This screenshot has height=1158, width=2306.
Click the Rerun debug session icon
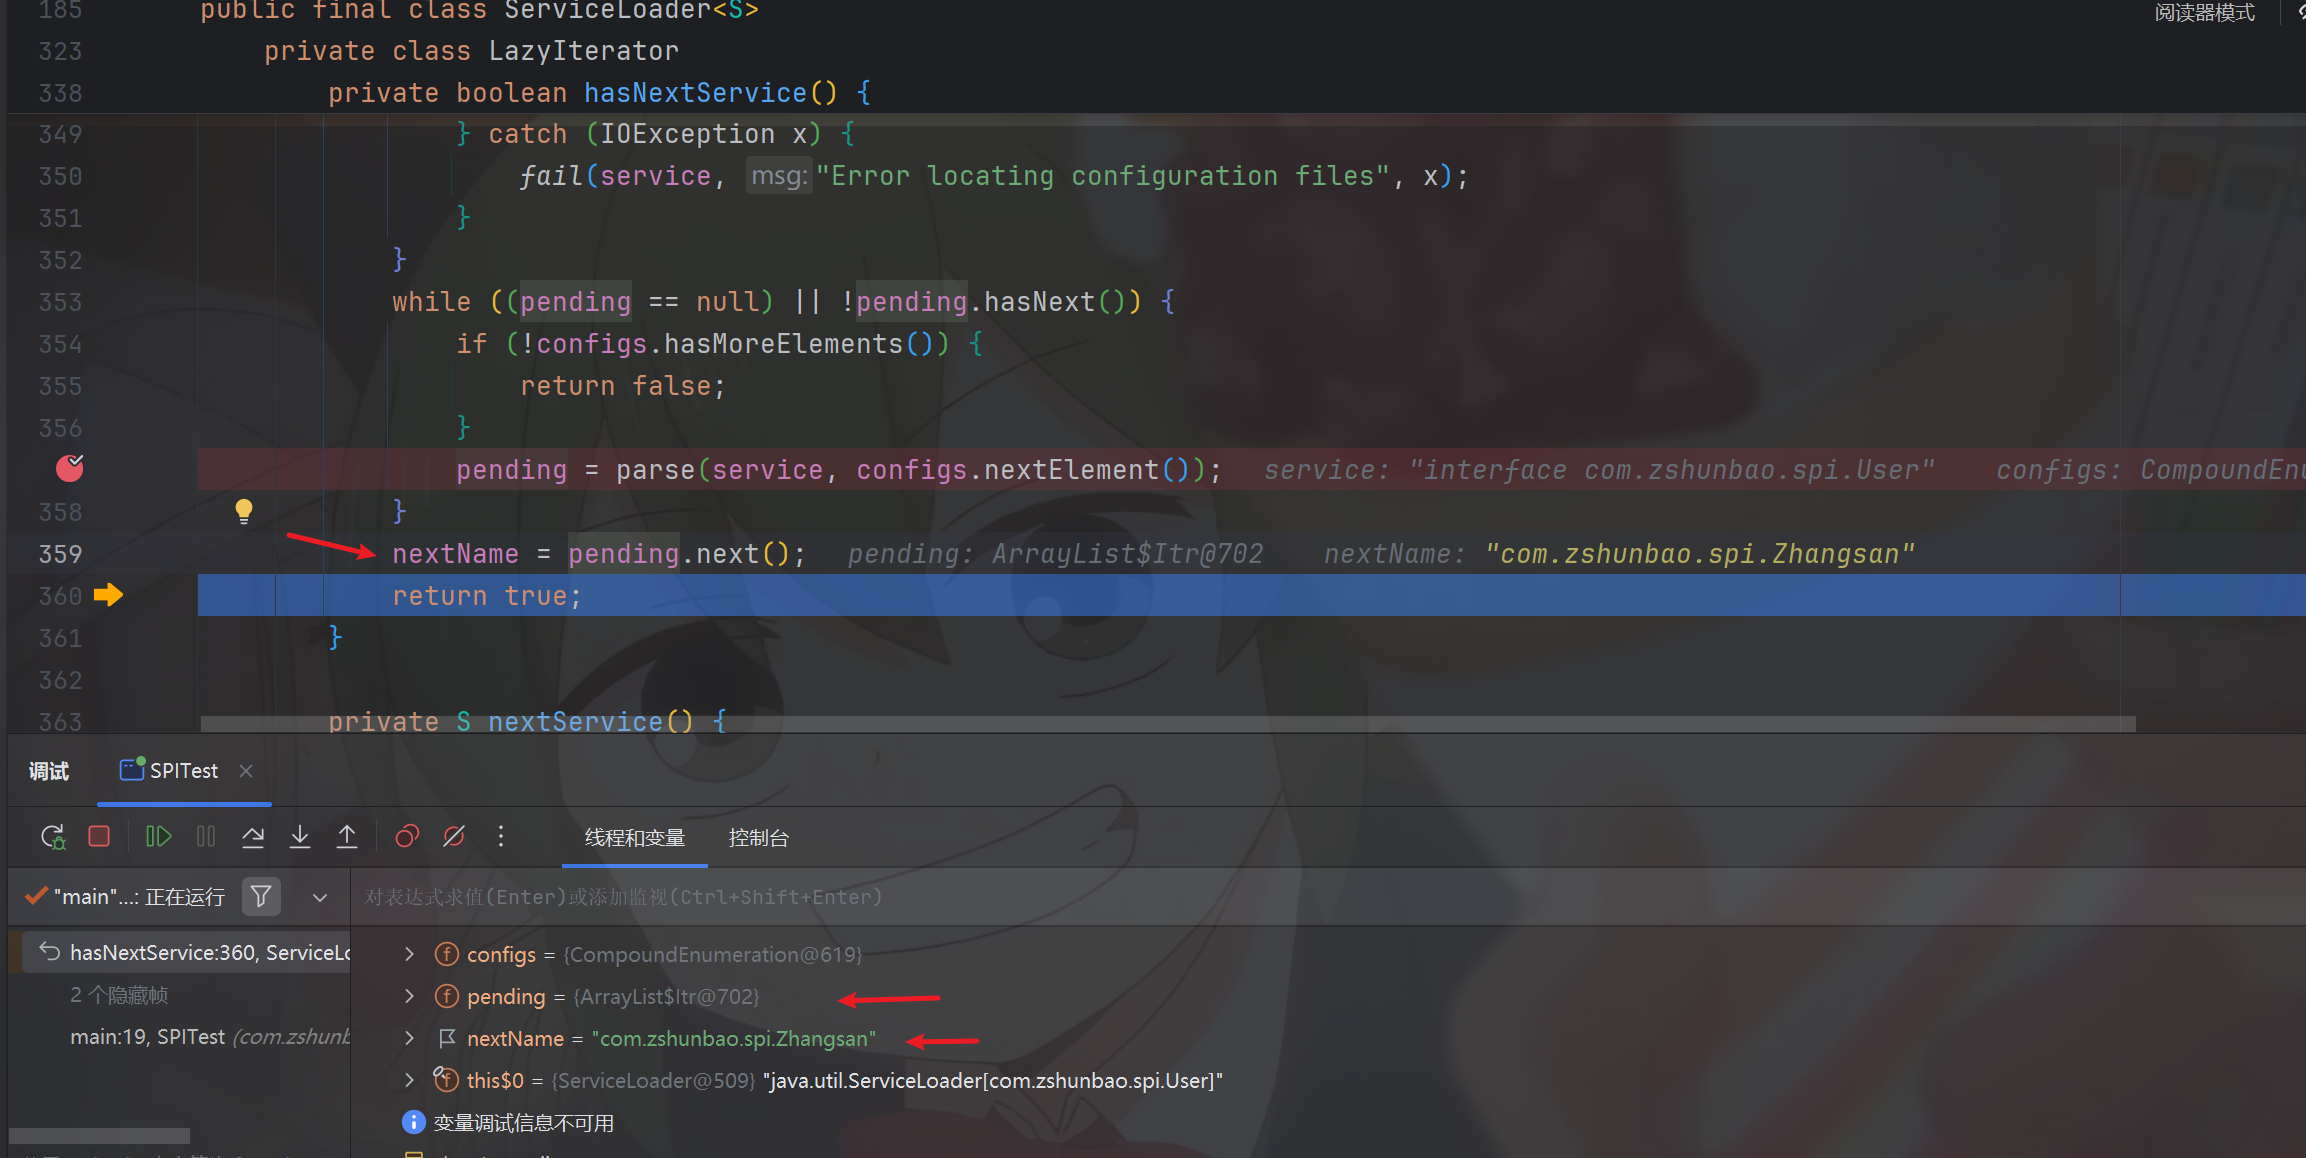pyautogui.click(x=52, y=837)
